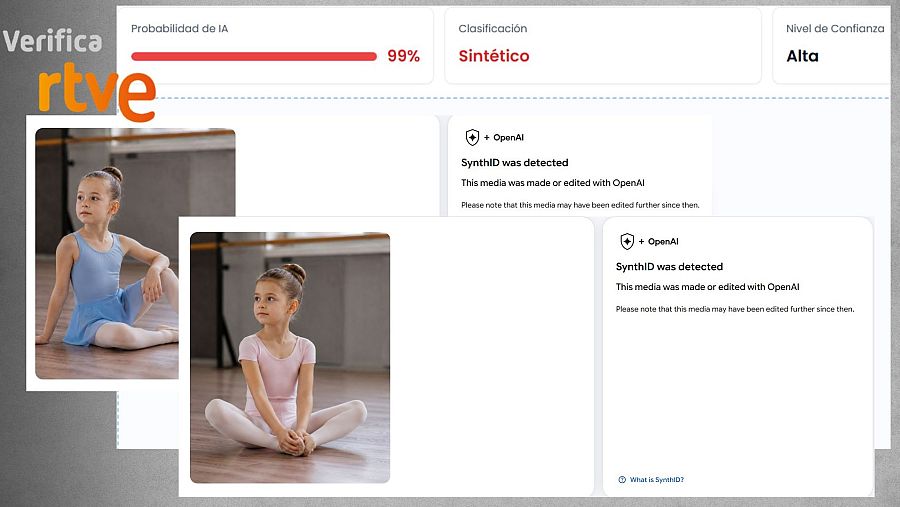Click the '+ OpenAI' label in the front panel
Image resolution: width=900 pixels, height=507 pixels.
coord(658,242)
